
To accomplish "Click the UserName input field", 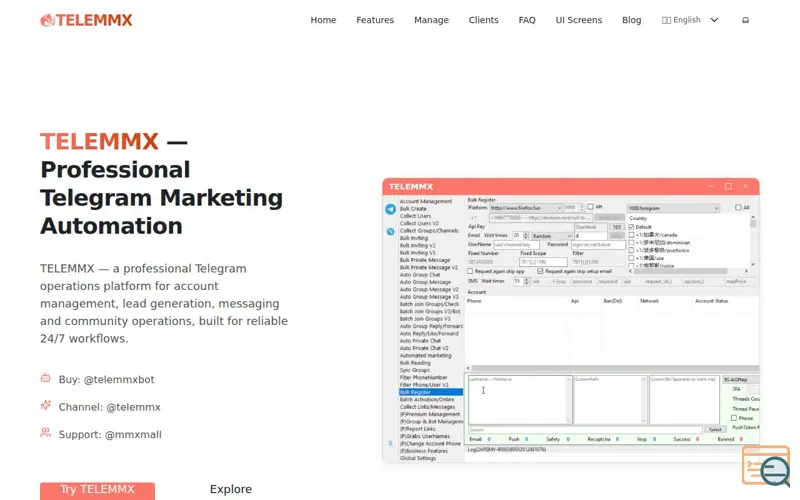I will [x=516, y=245].
